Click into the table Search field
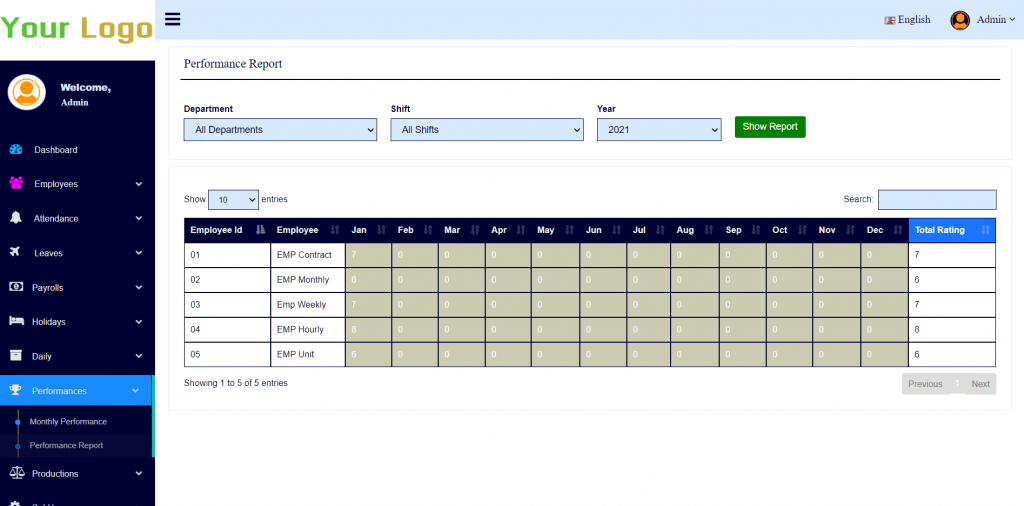 (x=936, y=200)
